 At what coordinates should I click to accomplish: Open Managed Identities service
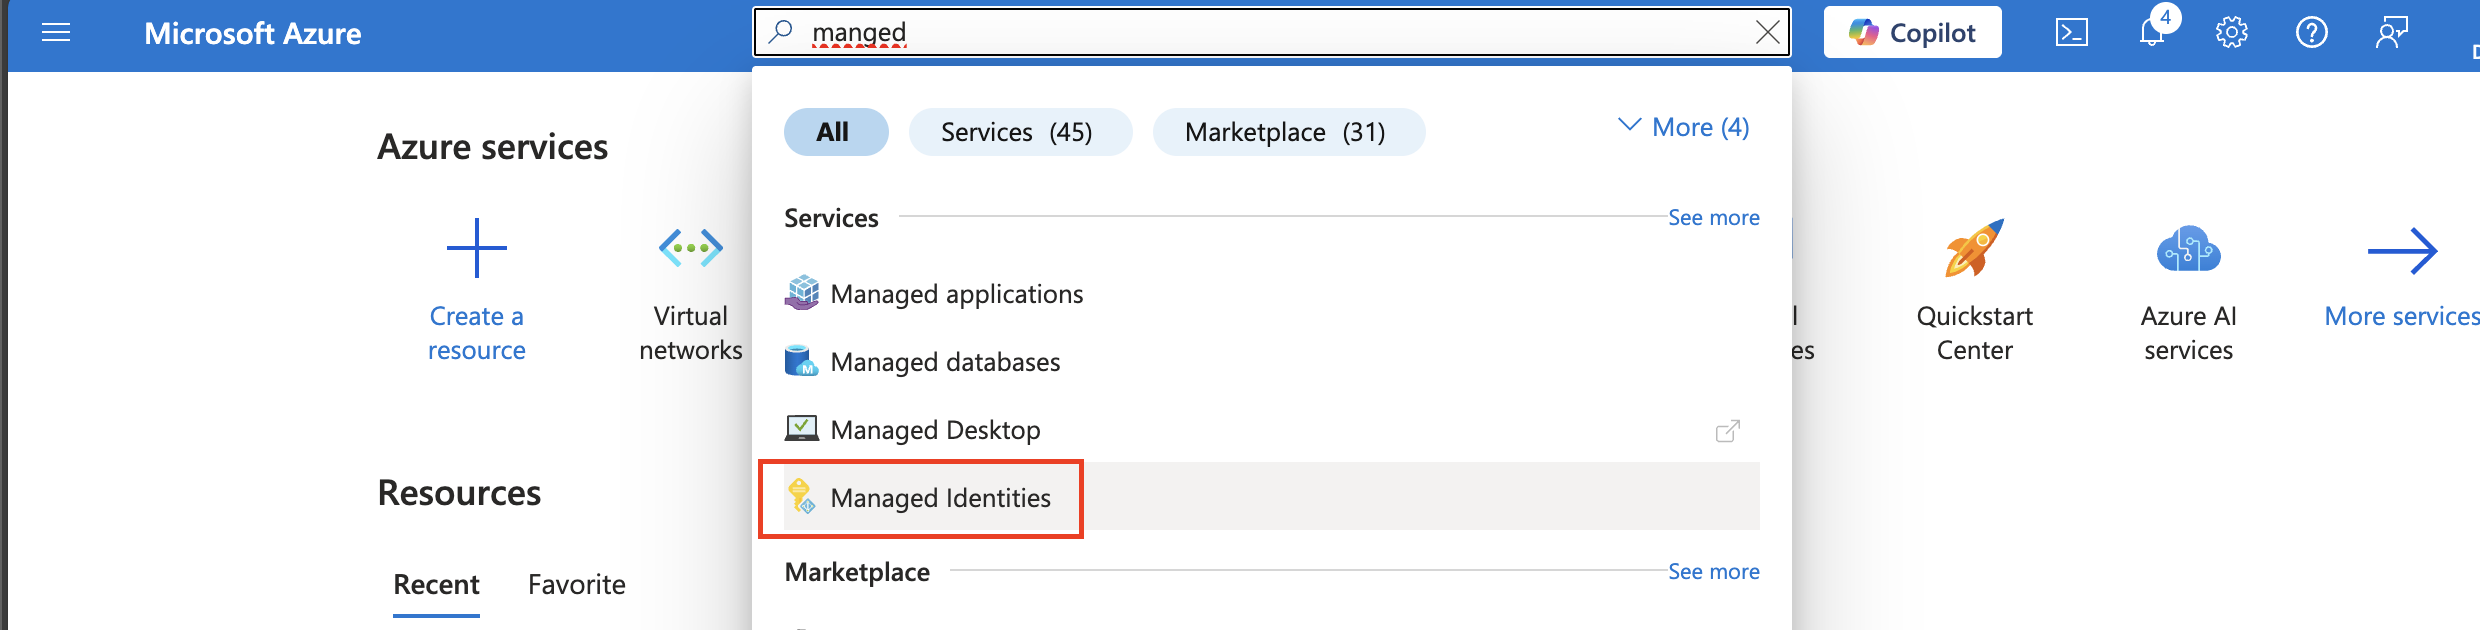point(1271,497)
